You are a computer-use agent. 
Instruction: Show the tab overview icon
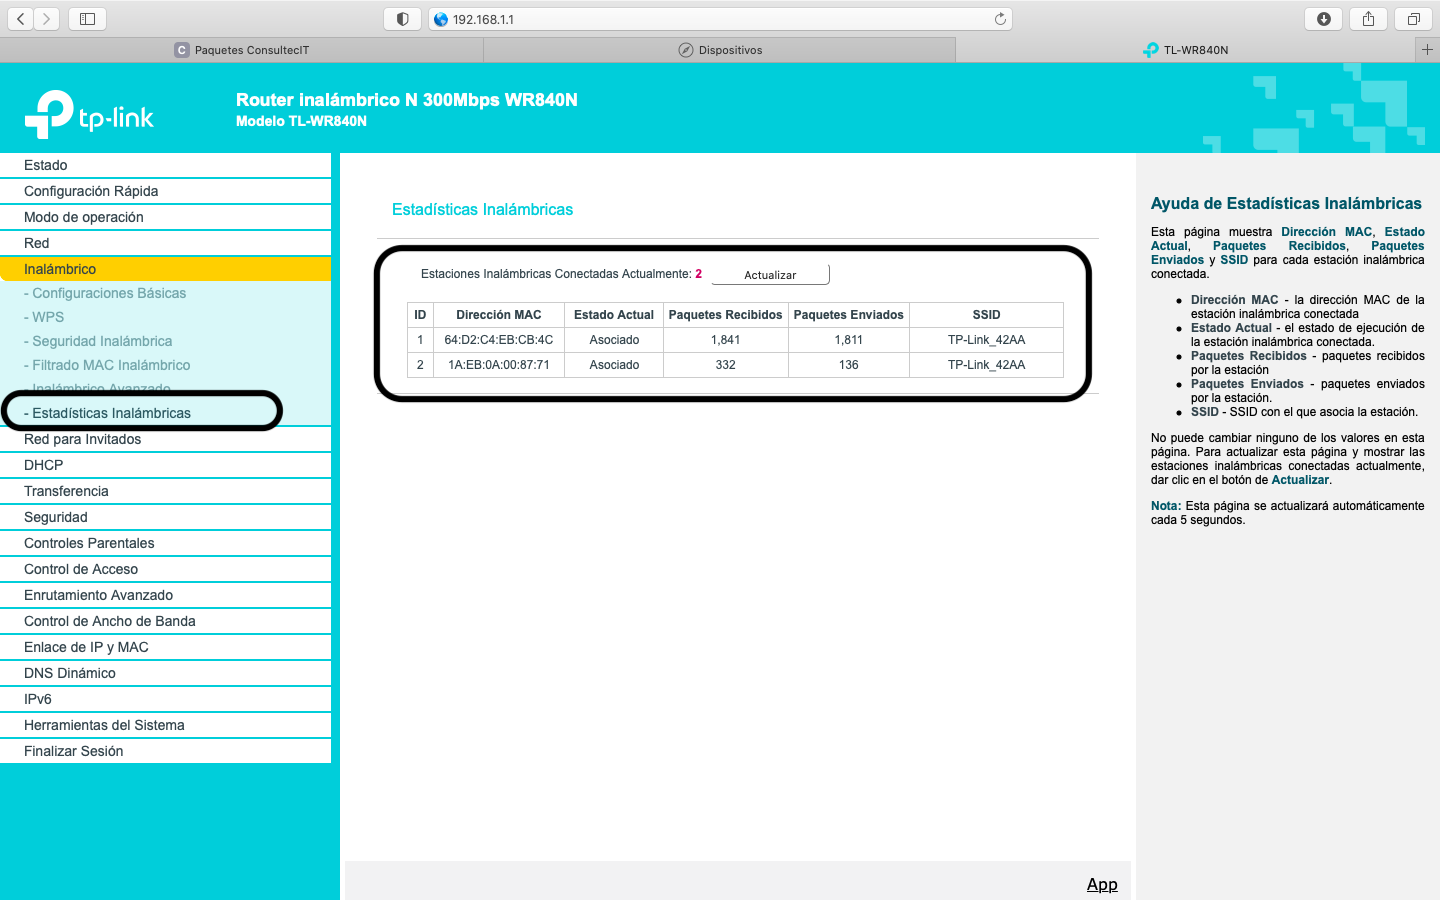click(x=1413, y=19)
